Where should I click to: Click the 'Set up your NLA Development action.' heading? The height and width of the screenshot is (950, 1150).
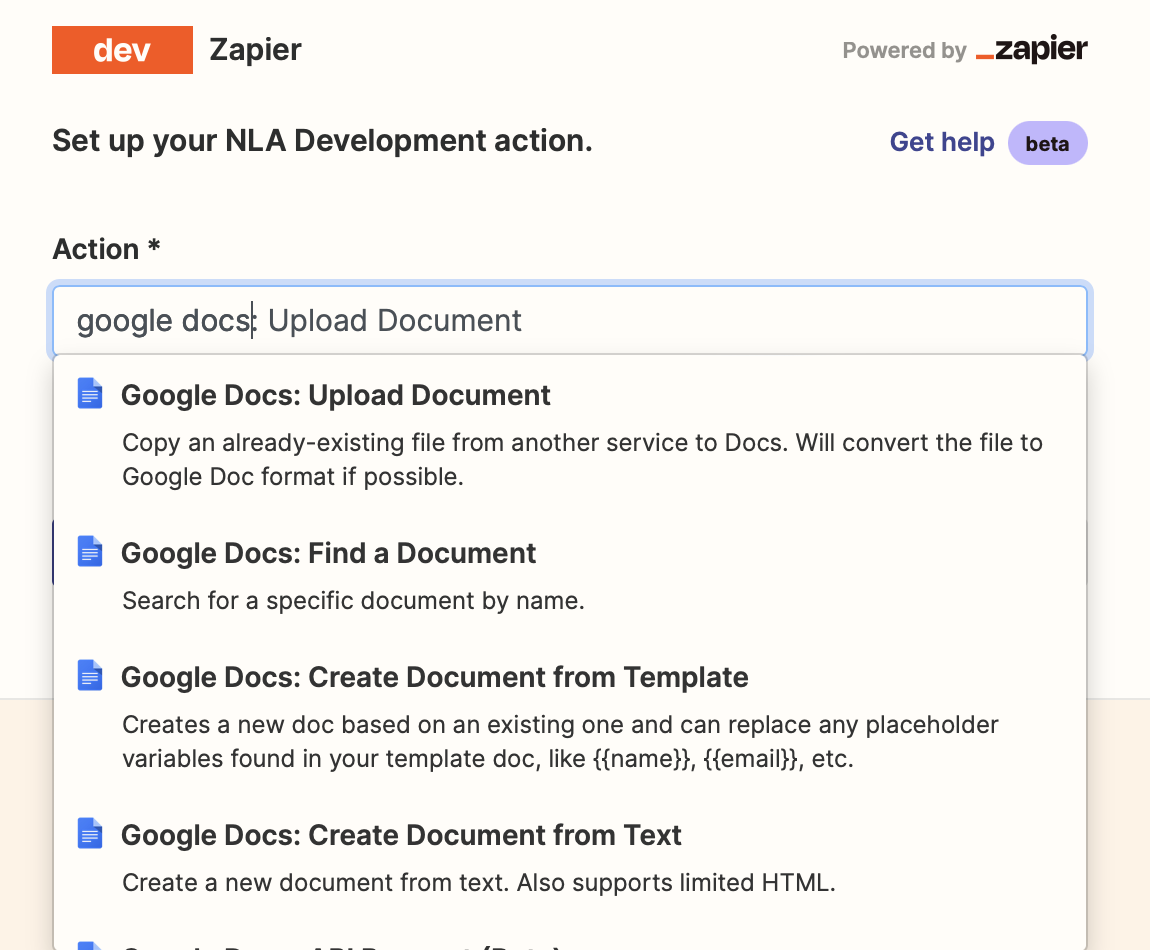pyautogui.click(x=322, y=141)
